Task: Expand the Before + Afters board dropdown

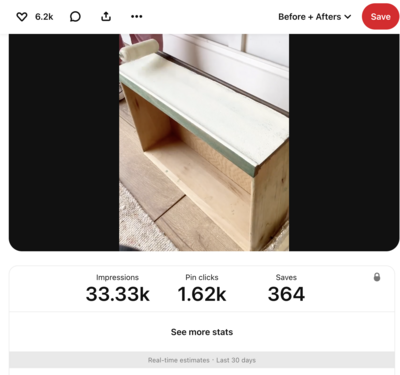Action: pos(315,17)
